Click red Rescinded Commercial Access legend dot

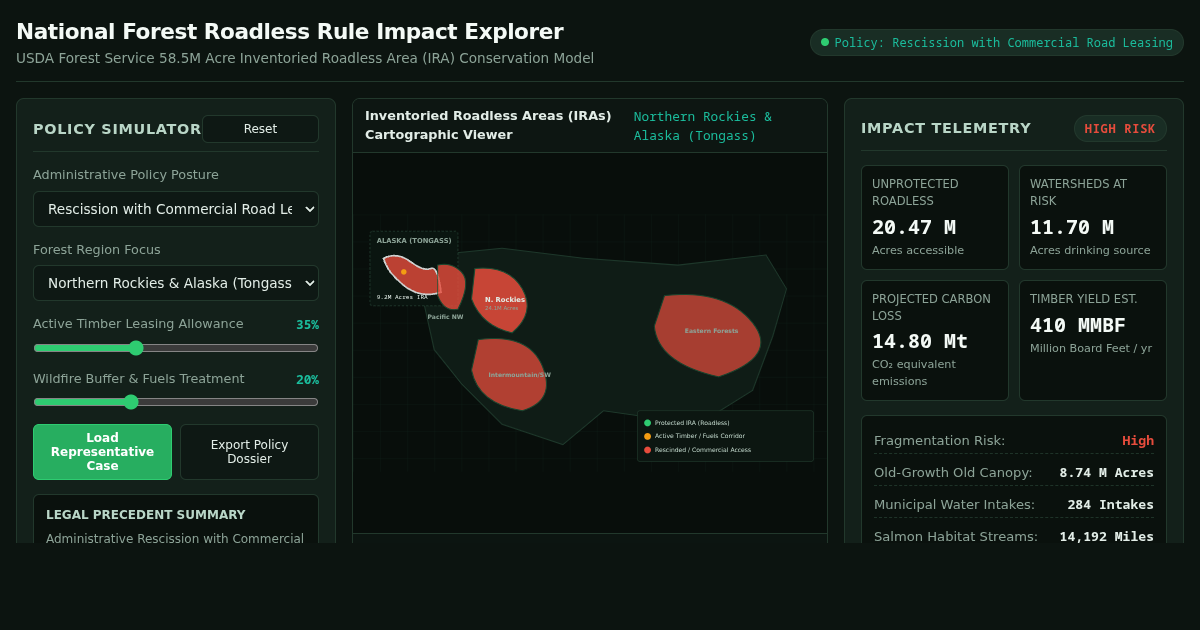(x=647, y=450)
